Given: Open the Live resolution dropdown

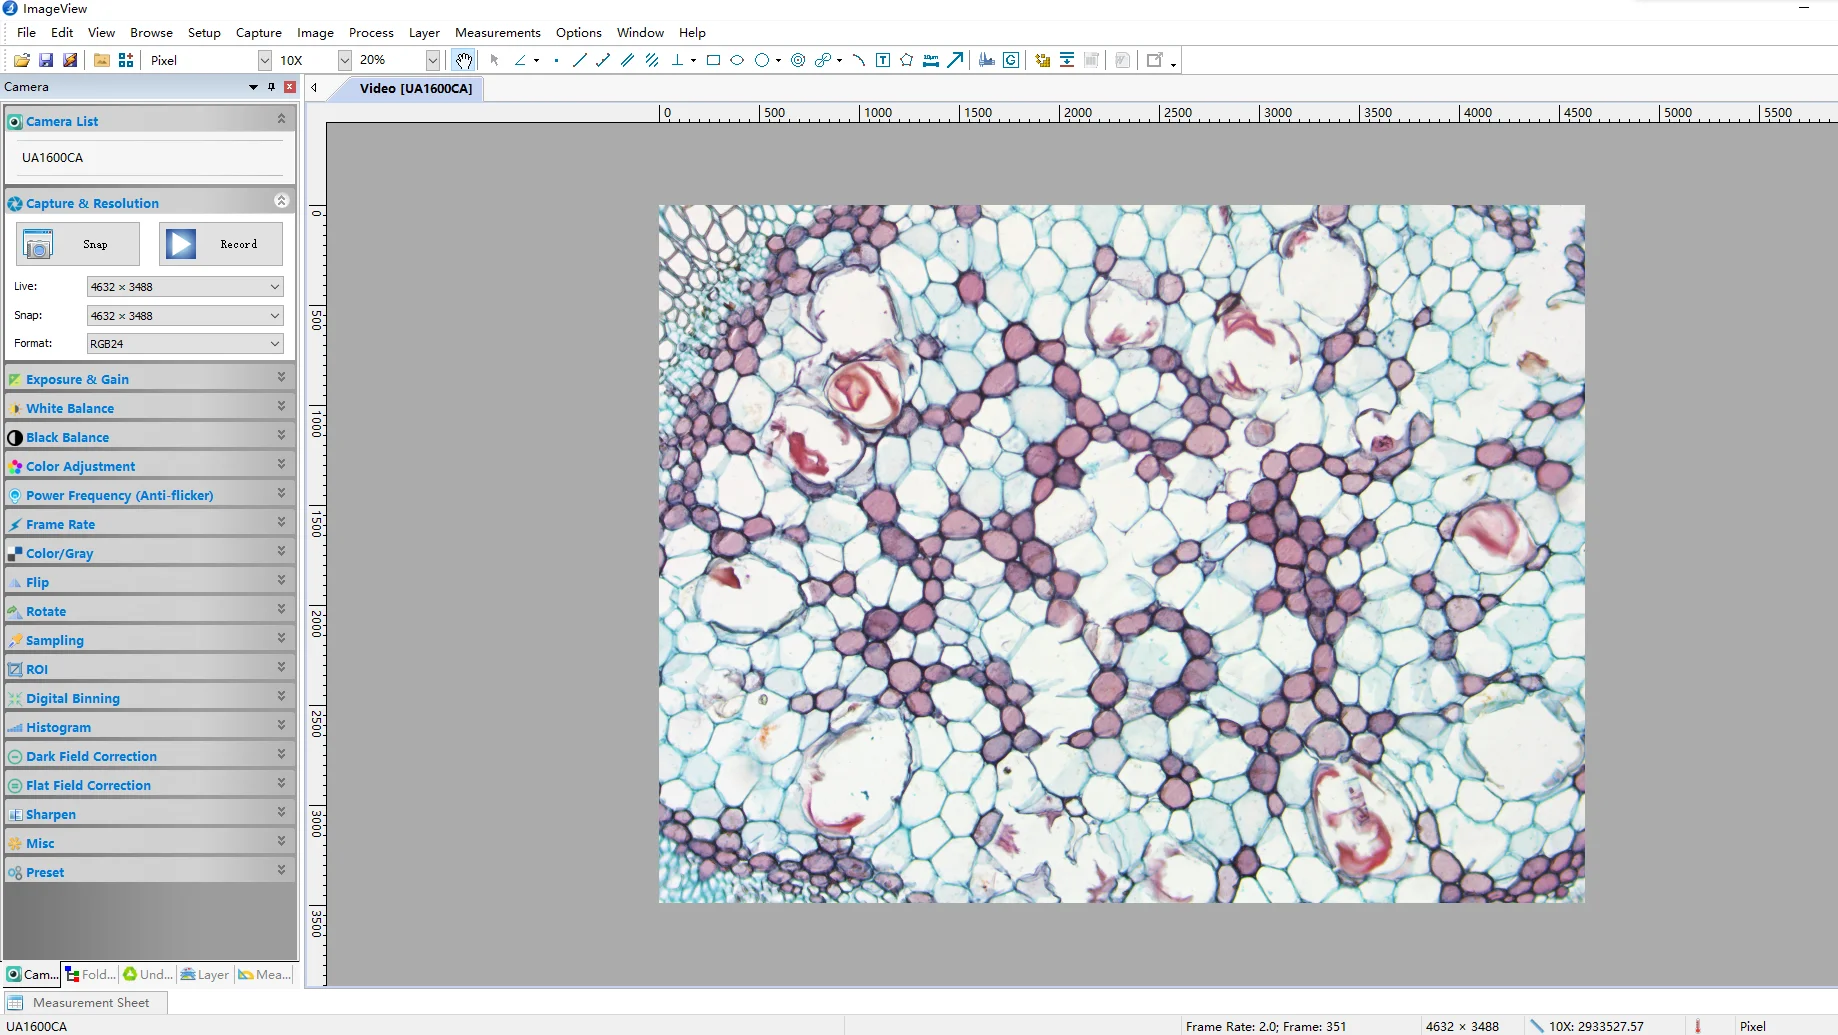Looking at the screenshot, I should click(x=185, y=287).
